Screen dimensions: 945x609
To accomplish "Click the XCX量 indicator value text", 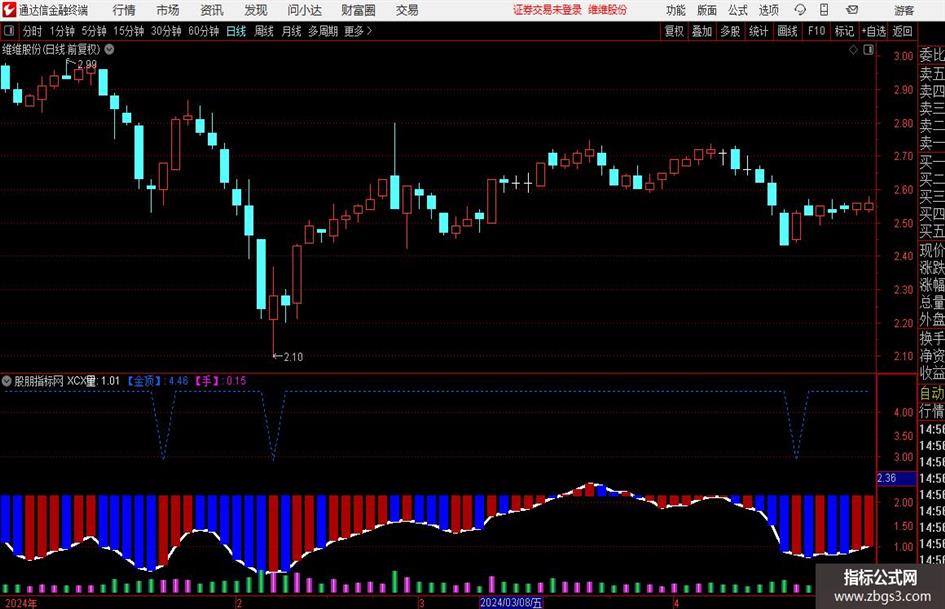I will 93,380.
